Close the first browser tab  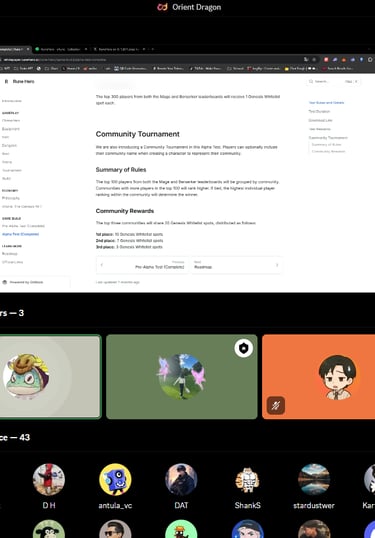[28, 49]
